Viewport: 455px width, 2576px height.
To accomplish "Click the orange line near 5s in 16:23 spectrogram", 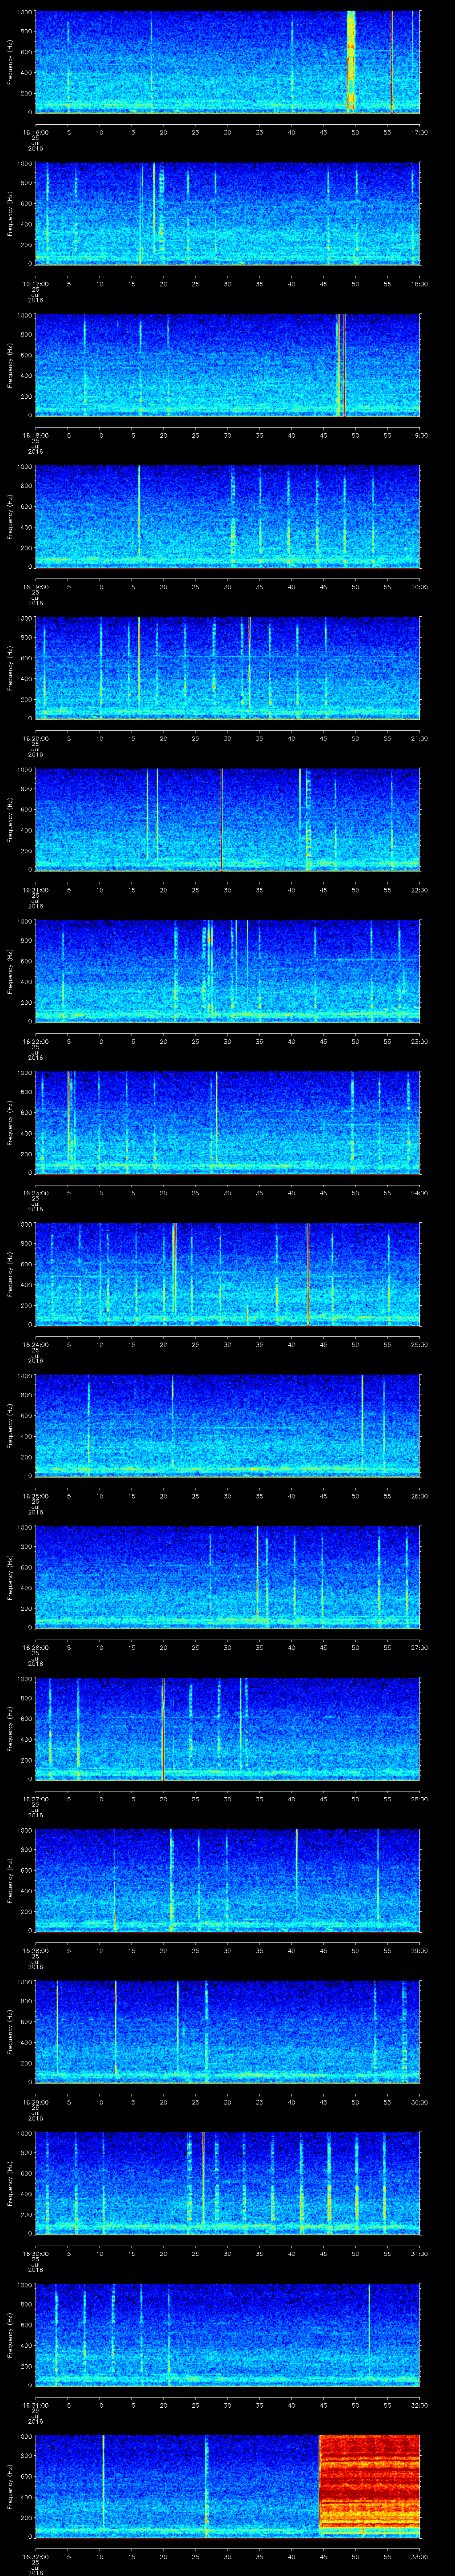I will pos(68,1120).
